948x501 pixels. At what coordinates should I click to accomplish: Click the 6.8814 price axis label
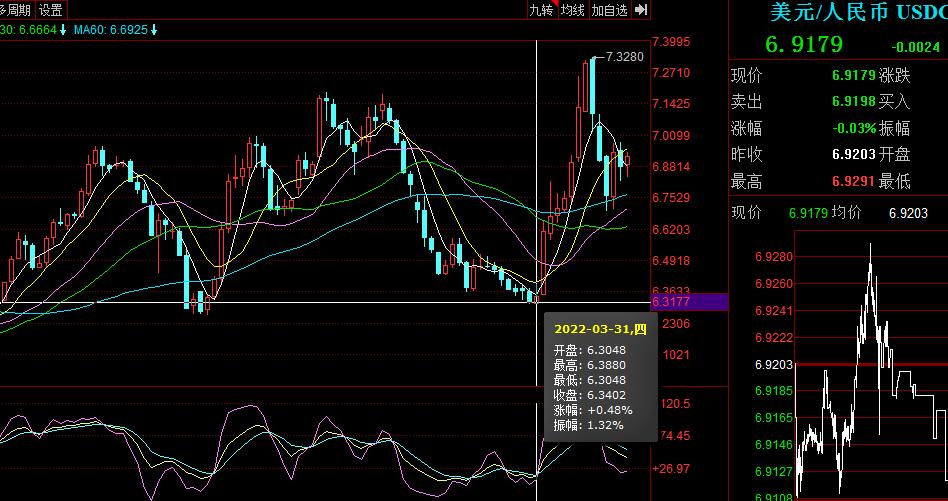(671, 166)
